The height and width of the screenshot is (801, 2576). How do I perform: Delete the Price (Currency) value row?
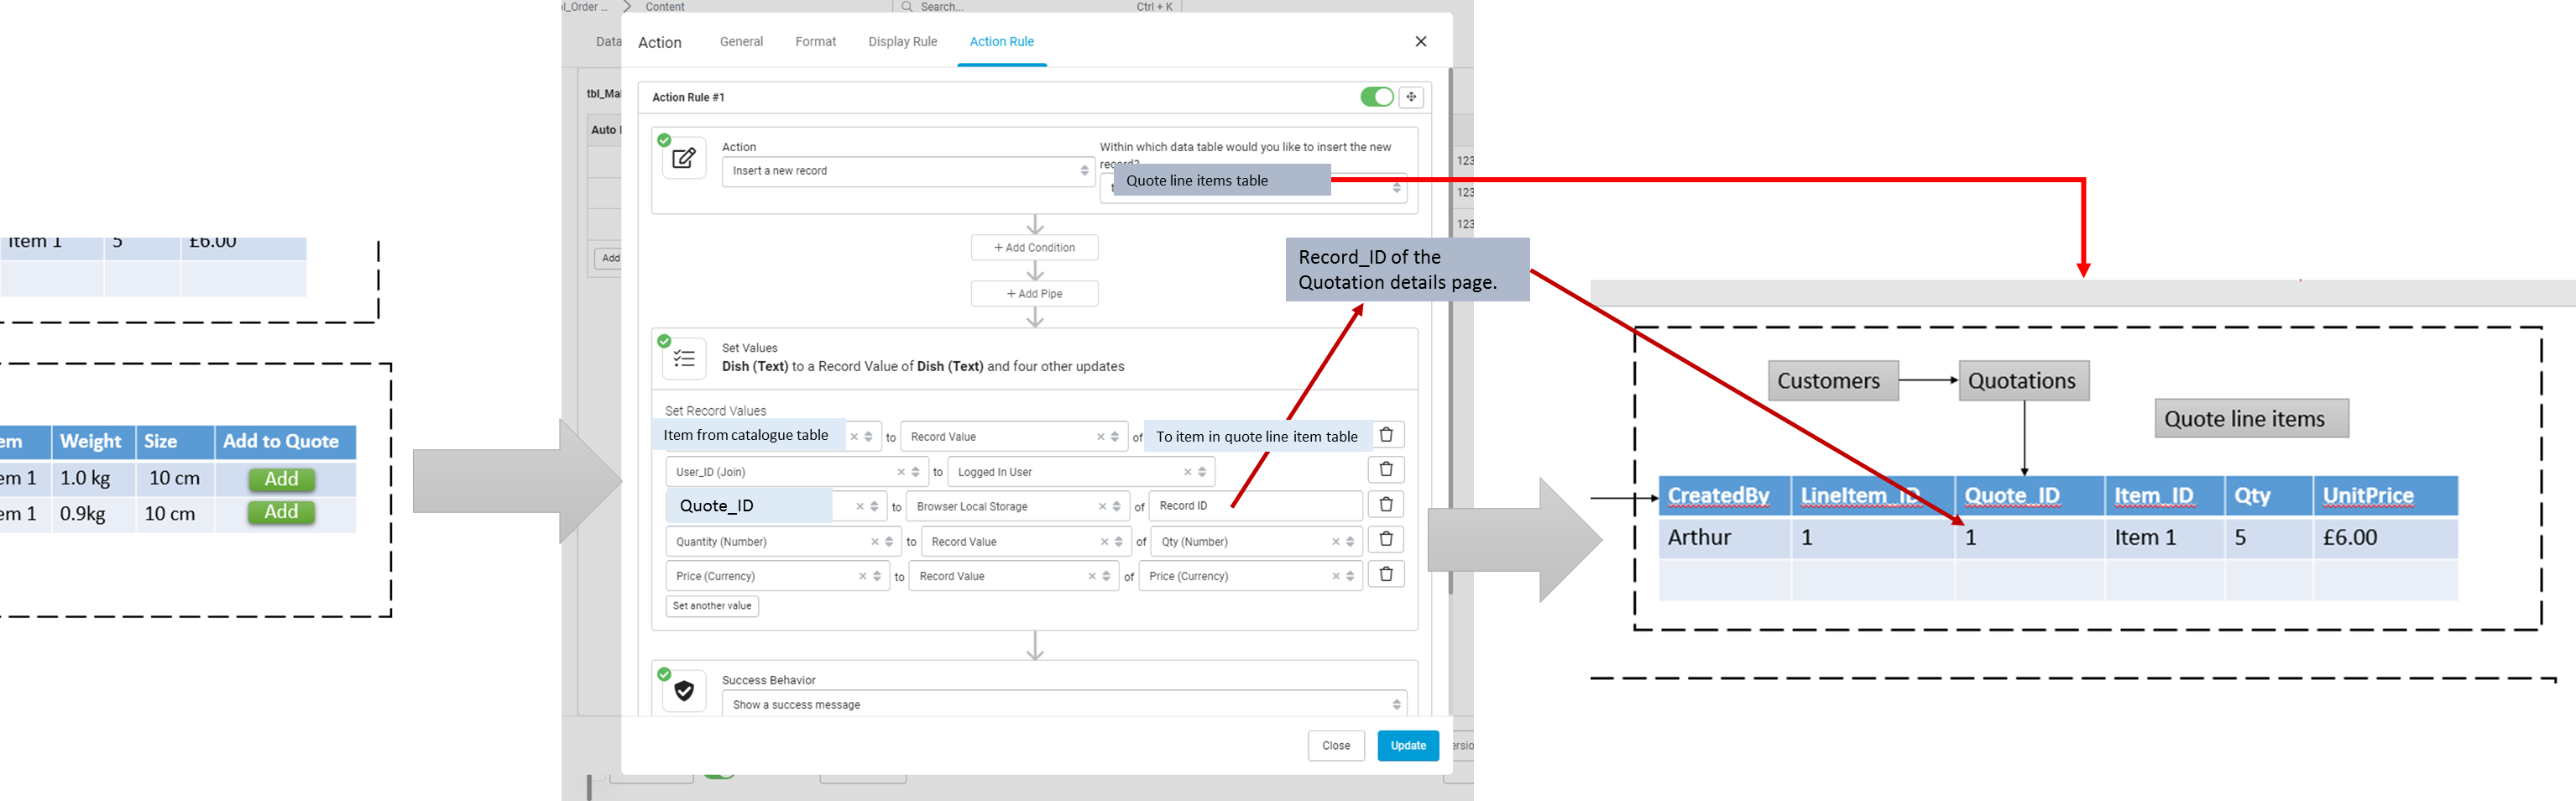click(x=1386, y=575)
